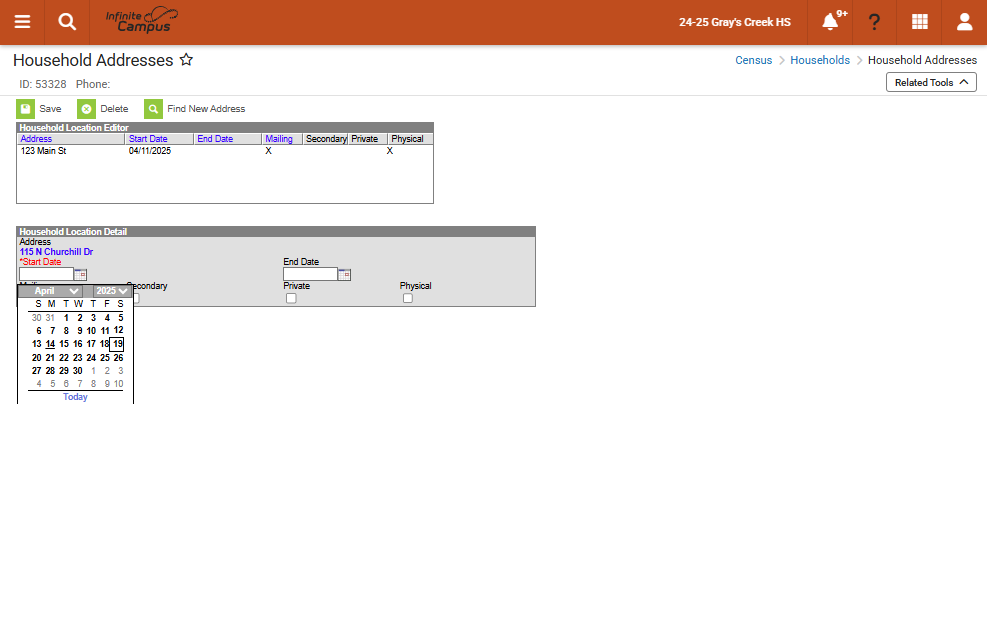Open the app switcher grid icon
The image size is (987, 641).
click(x=920, y=21)
